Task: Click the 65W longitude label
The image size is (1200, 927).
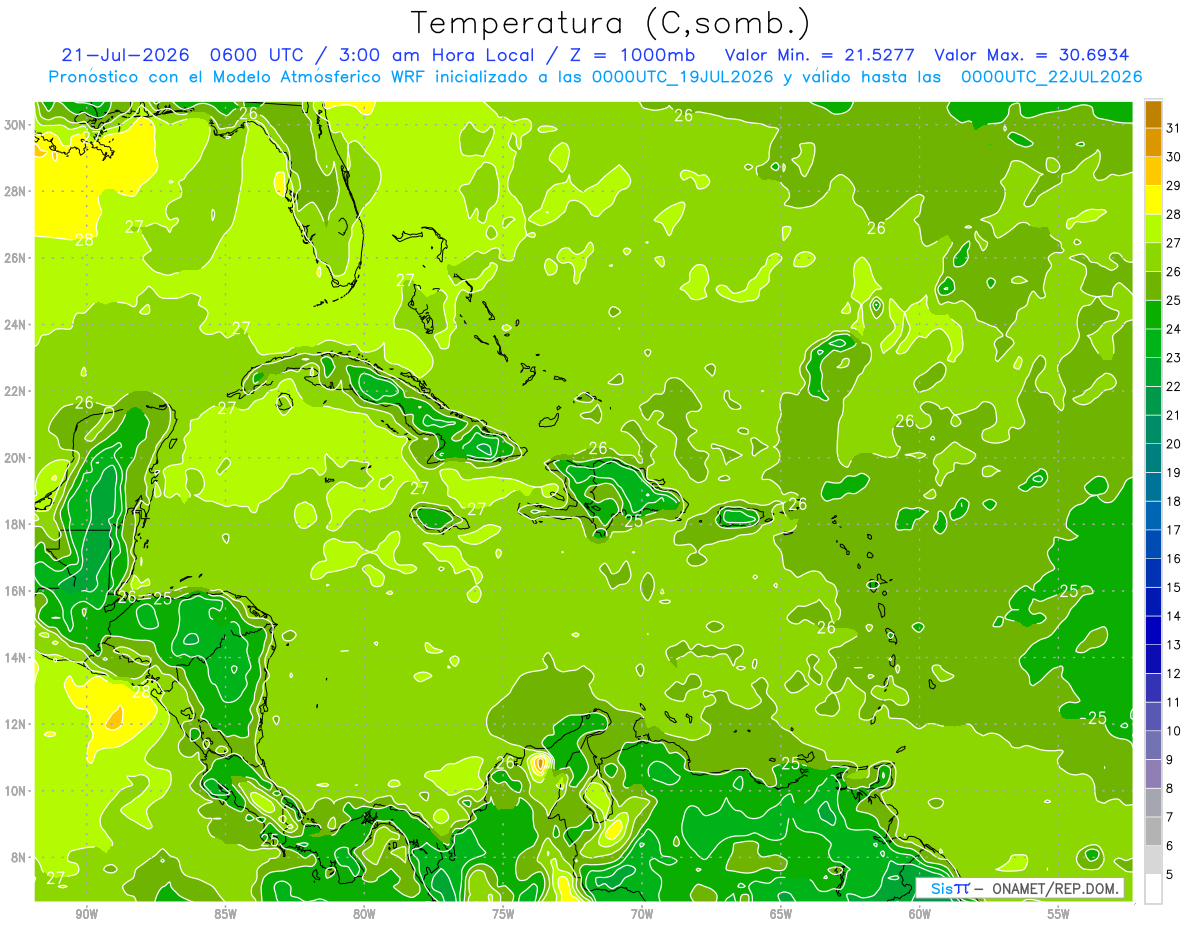Action: [781, 914]
